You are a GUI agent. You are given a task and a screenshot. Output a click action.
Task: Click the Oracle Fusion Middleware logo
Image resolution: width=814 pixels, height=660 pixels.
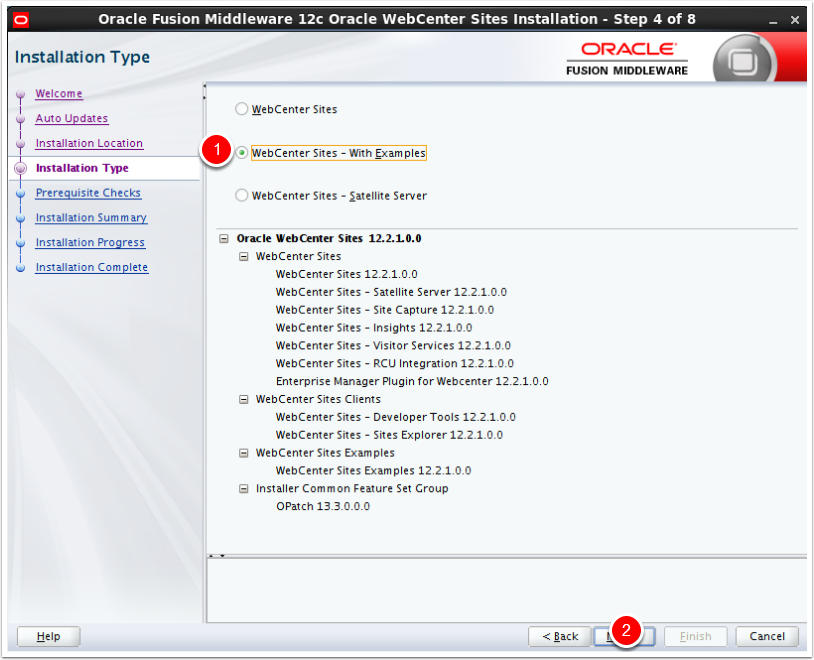pos(627,60)
